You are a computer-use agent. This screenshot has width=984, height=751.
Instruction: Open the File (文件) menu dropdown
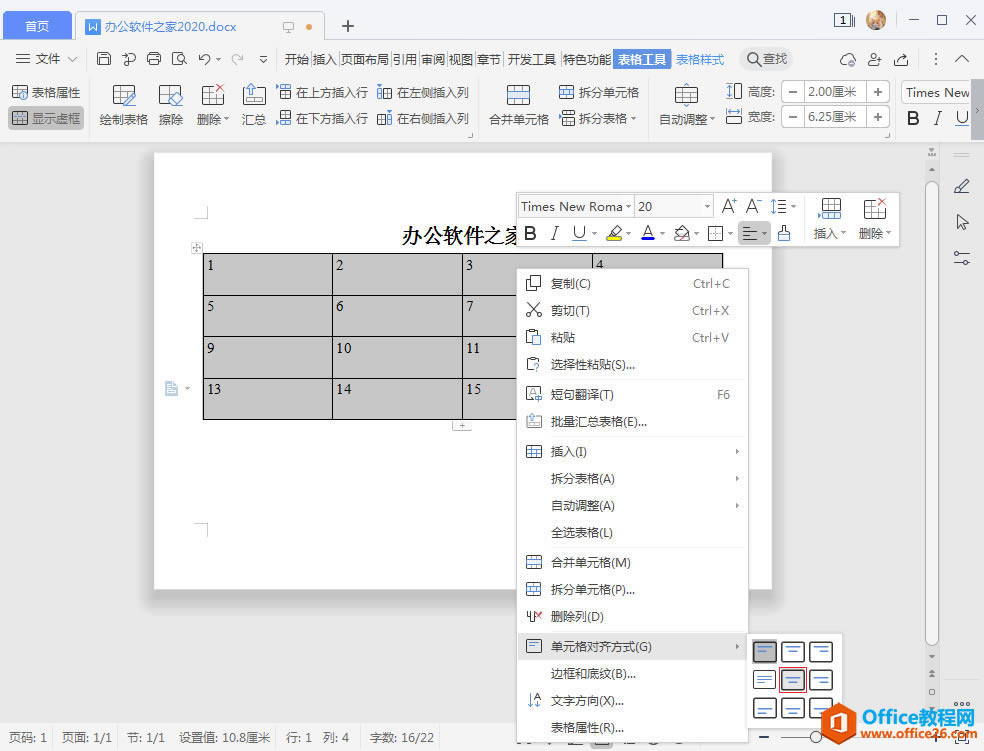[x=46, y=59]
